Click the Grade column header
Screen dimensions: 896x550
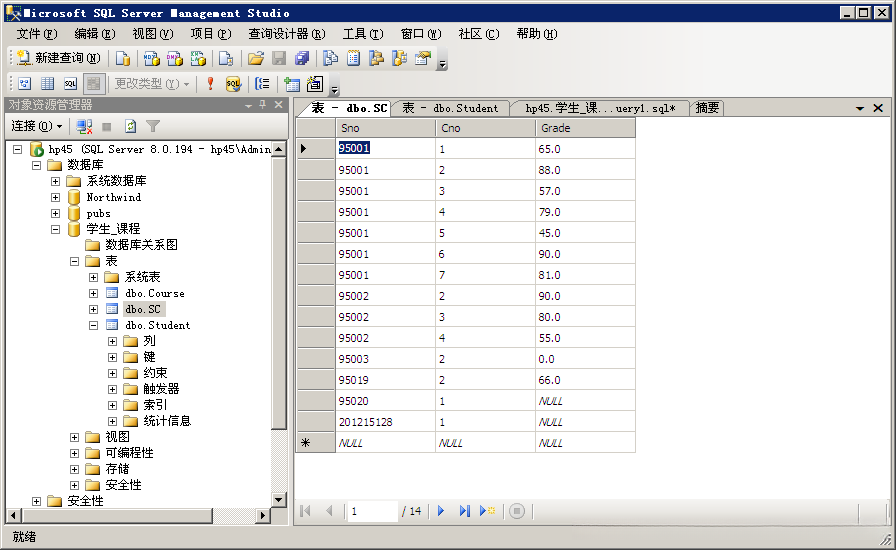[585, 128]
